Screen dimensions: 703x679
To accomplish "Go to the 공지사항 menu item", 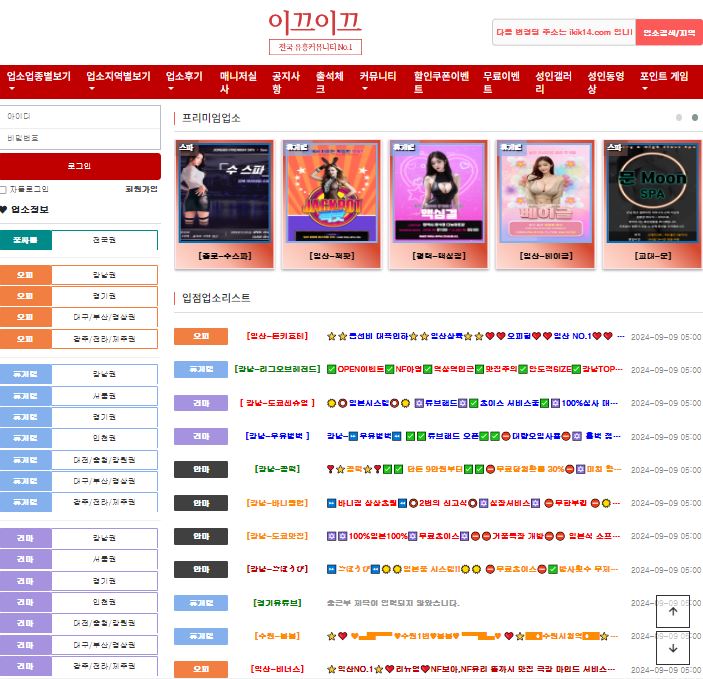I will click(286, 82).
